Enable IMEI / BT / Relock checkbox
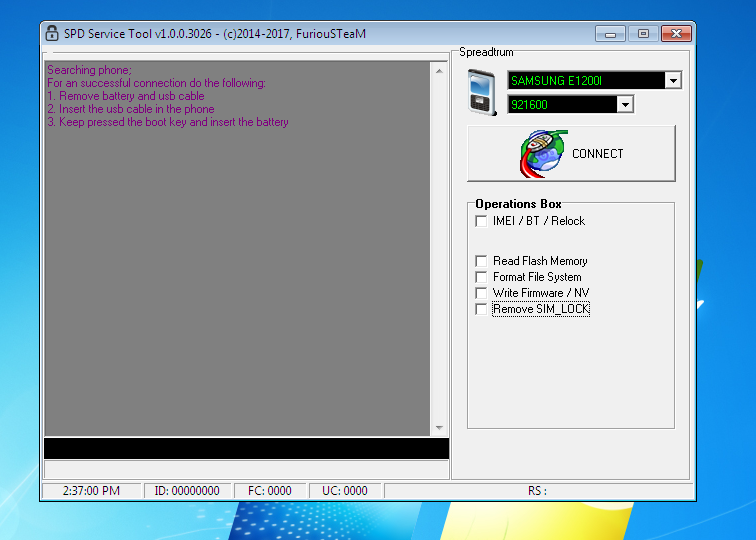Viewport: 756px width, 540px height. click(481, 221)
